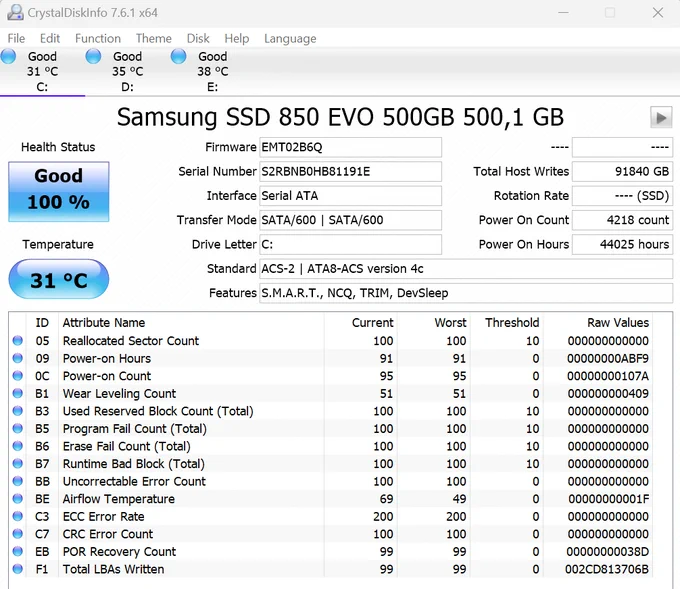This screenshot has width=680, height=589.
Task: Select the Airflow Temperature attribute name
Action: (119, 499)
